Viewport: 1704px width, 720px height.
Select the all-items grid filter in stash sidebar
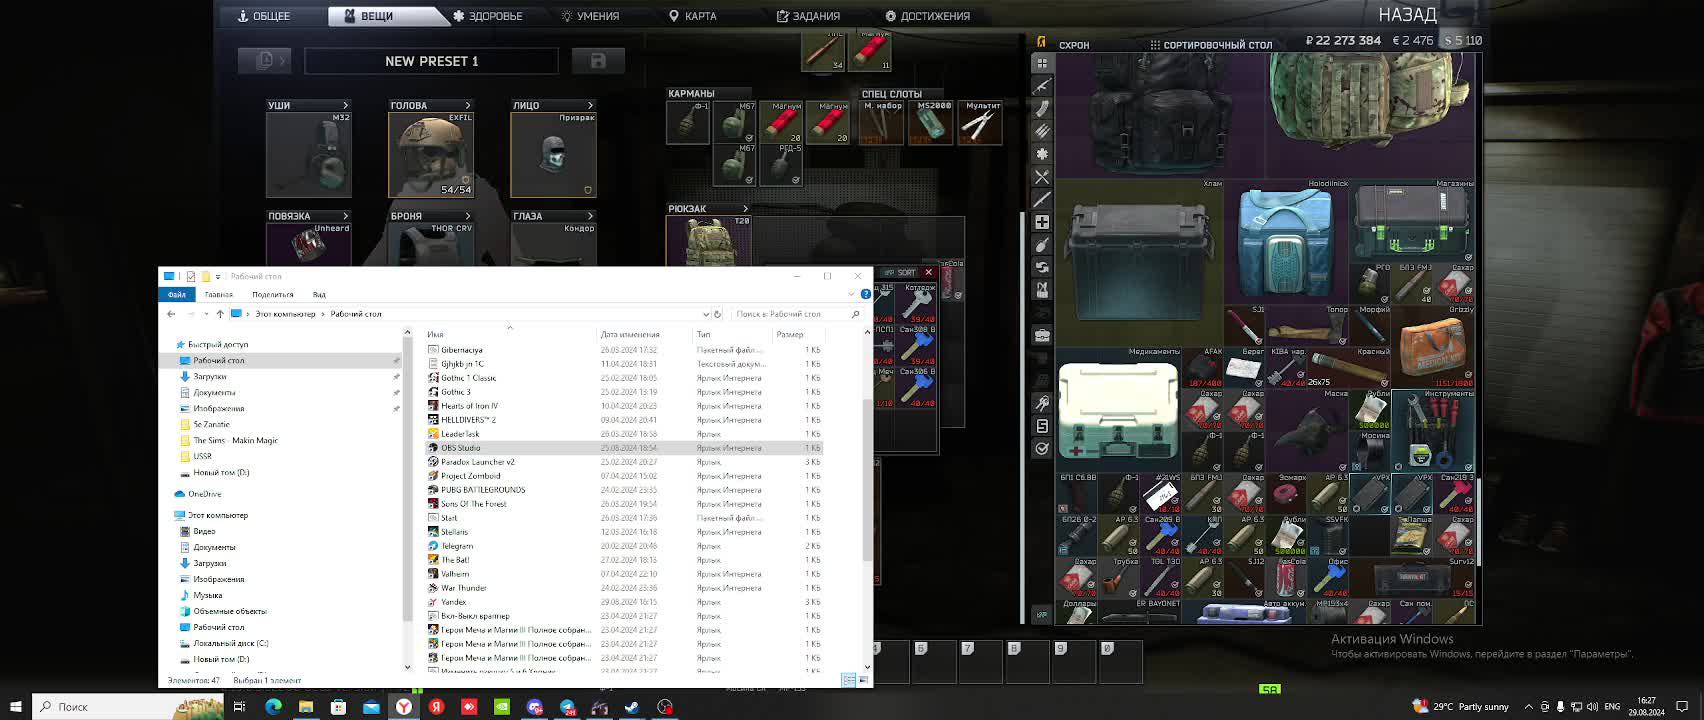pos(1042,63)
